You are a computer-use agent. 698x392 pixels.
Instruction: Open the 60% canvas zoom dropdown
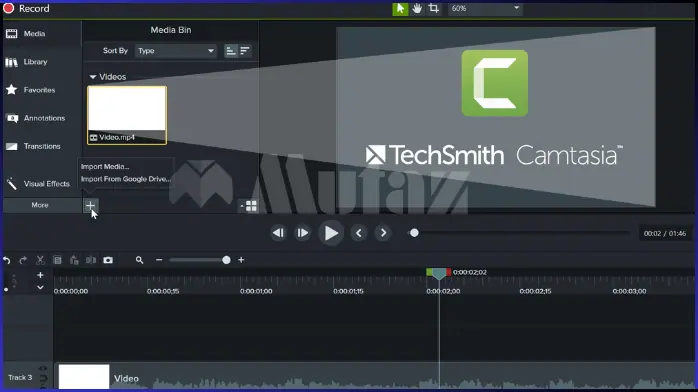pyautogui.click(x=485, y=8)
